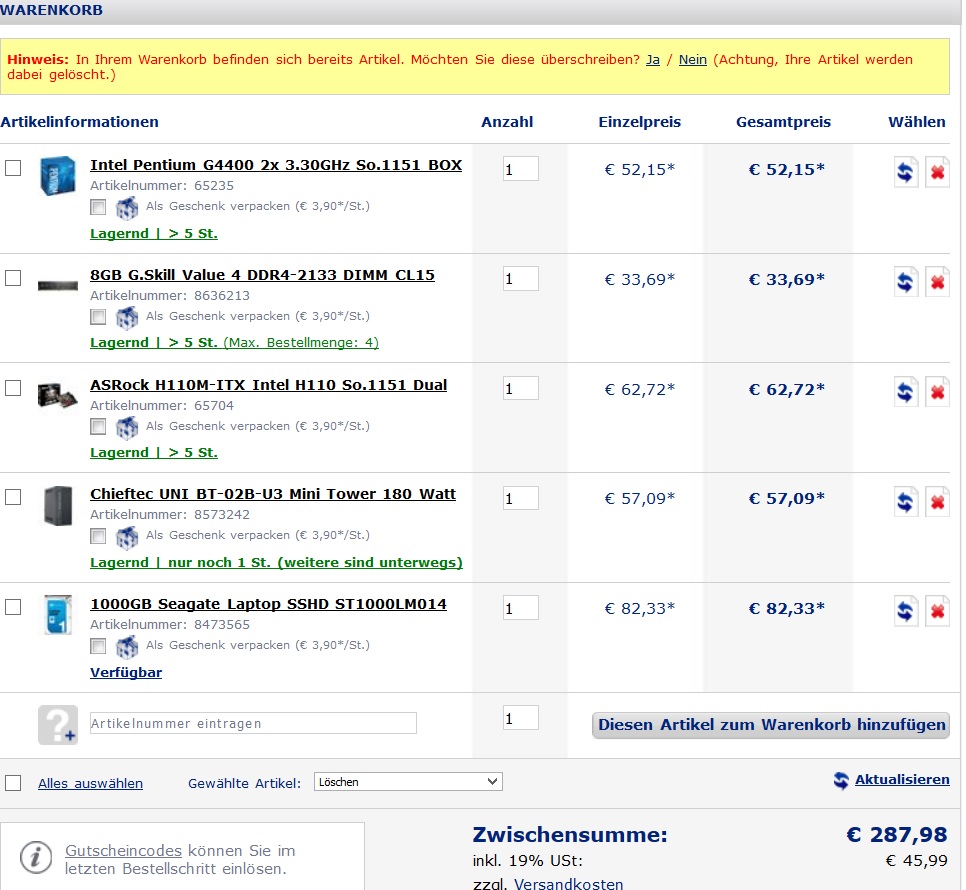This screenshot has height=890, width=966.
Task: Click the blue arrows icon beside Aktualisieren
Action: point(841,780)
